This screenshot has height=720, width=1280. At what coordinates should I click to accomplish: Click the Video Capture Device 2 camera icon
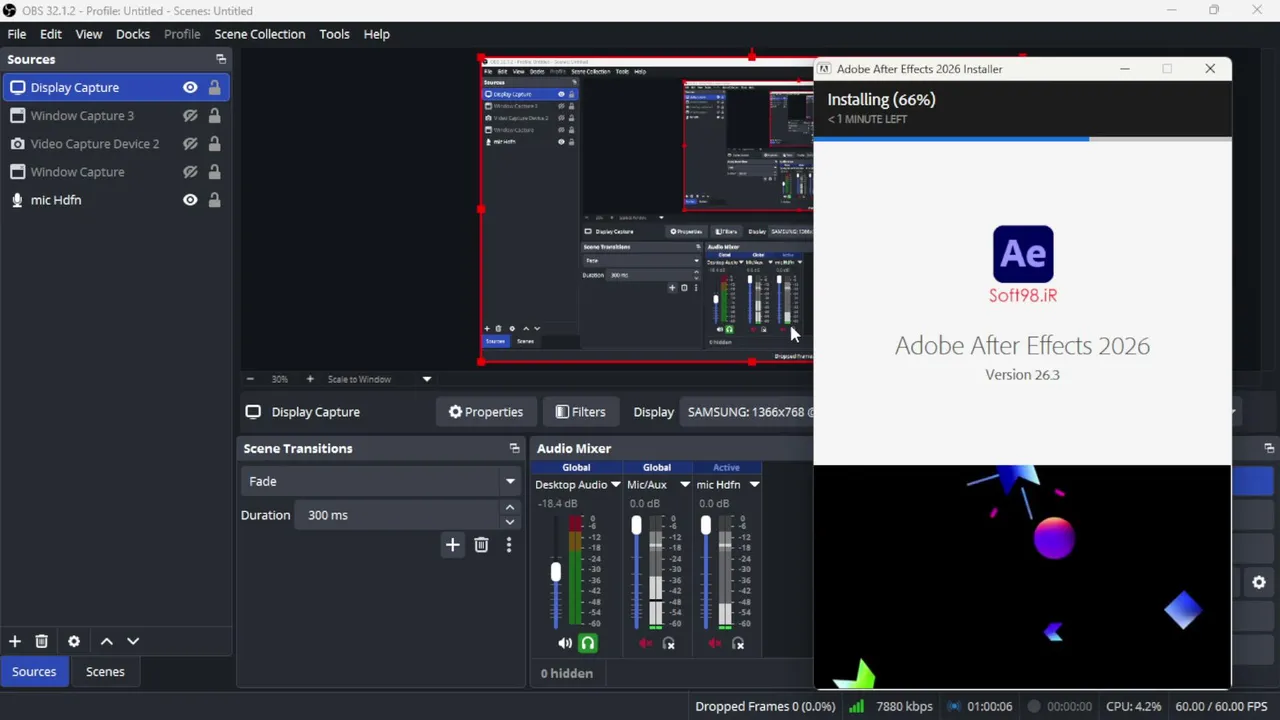tap(17, 144)
